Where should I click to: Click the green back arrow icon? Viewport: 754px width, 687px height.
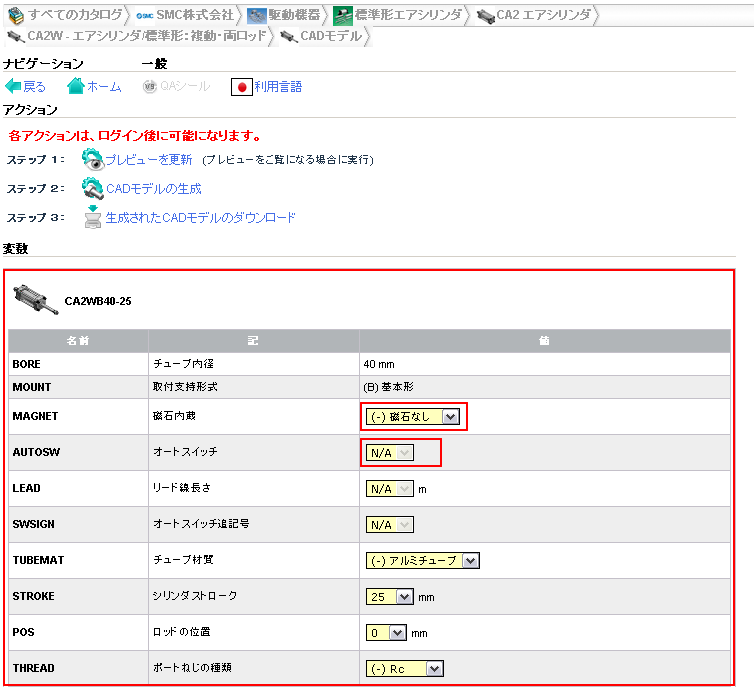coord(13,87)
